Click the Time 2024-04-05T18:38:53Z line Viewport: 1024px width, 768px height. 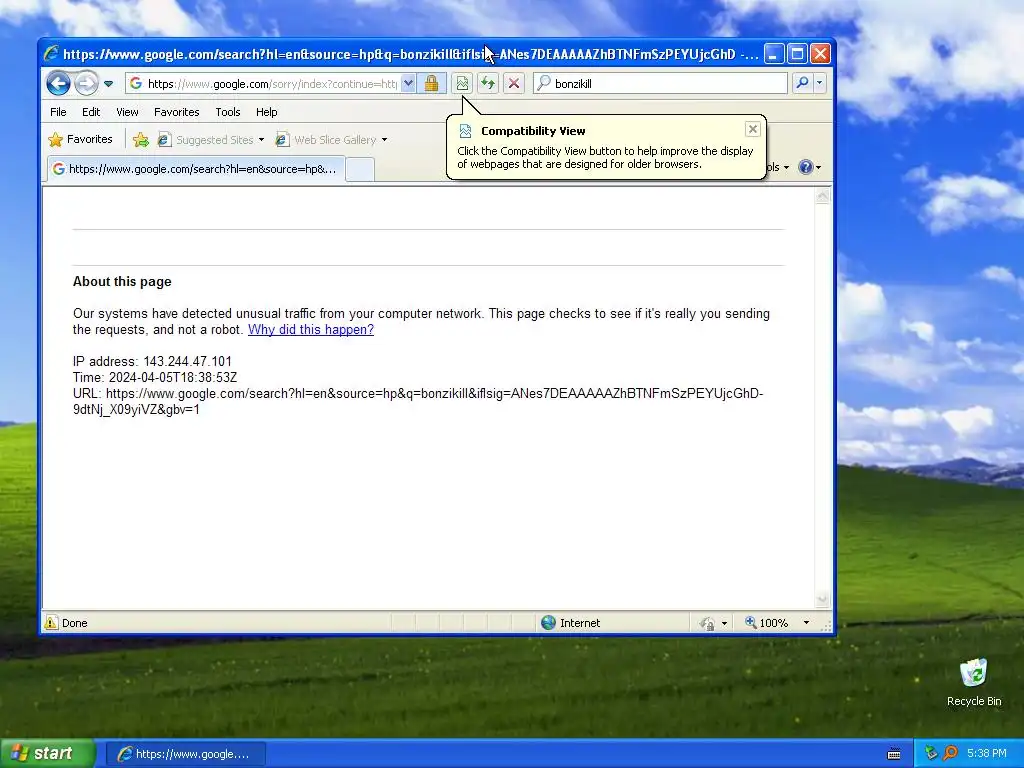[155, 377]
